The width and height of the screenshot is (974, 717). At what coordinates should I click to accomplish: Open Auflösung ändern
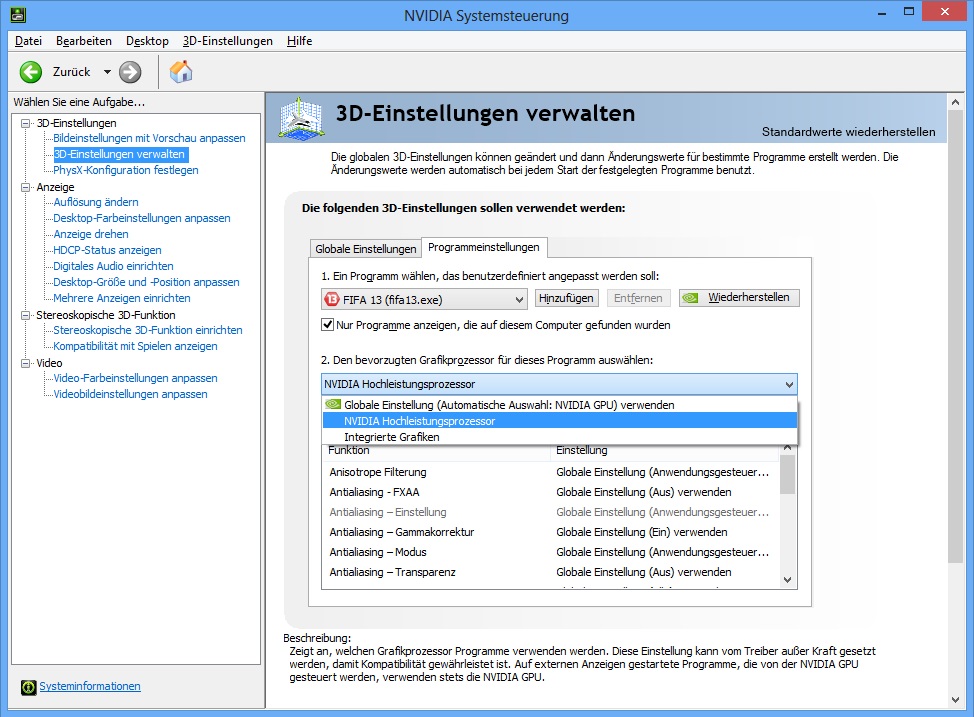coord(96,202)
